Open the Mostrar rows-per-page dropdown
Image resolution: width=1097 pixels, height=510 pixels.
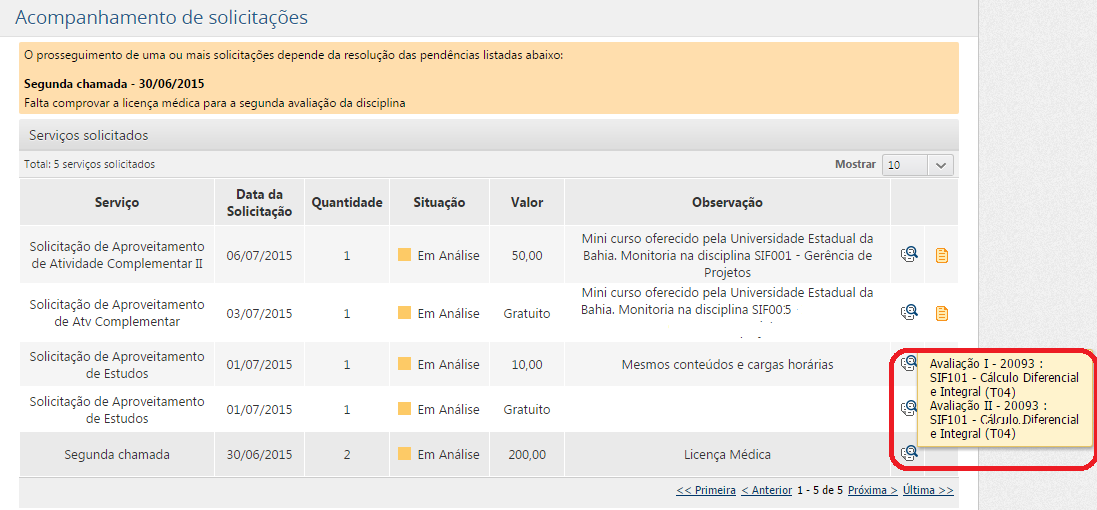[x=918, y=165]
